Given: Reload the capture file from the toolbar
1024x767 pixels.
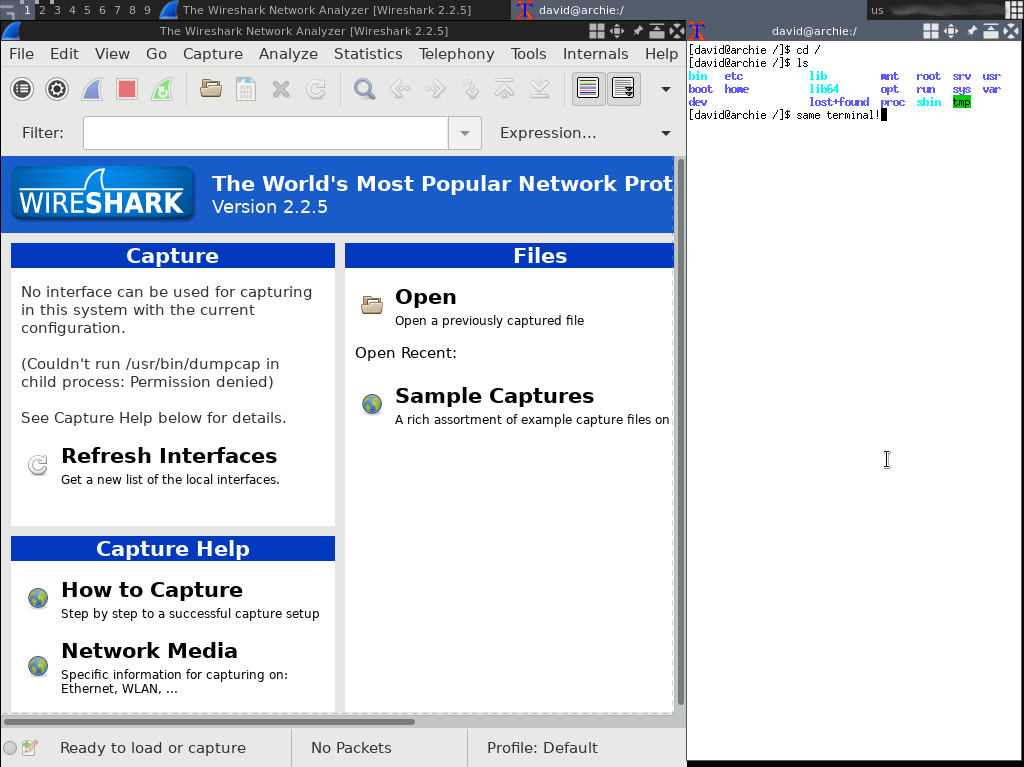Looking at the screenshot, I should [316, 89].
